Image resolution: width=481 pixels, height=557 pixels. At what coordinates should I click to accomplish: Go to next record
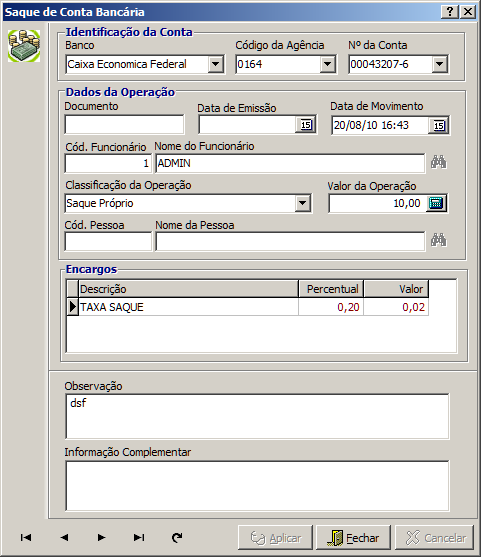tap(101, 537)
